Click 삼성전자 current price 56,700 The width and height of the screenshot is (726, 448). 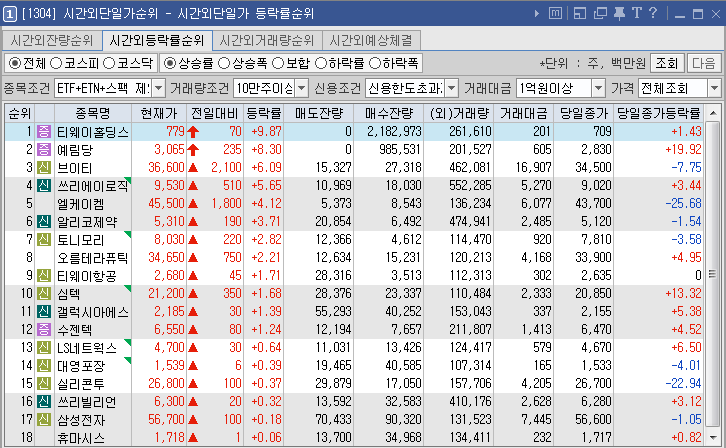pyautogui.click(x=166, y=419)
